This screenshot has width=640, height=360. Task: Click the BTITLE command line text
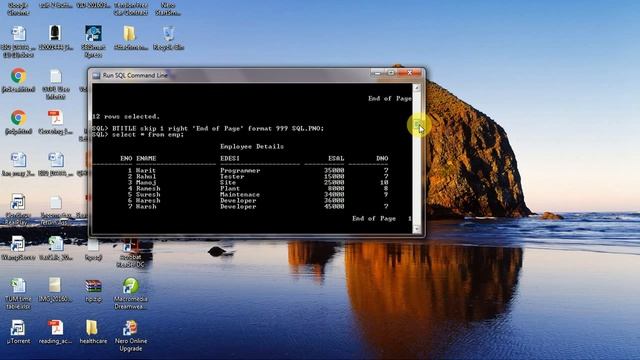pos(218,128)
